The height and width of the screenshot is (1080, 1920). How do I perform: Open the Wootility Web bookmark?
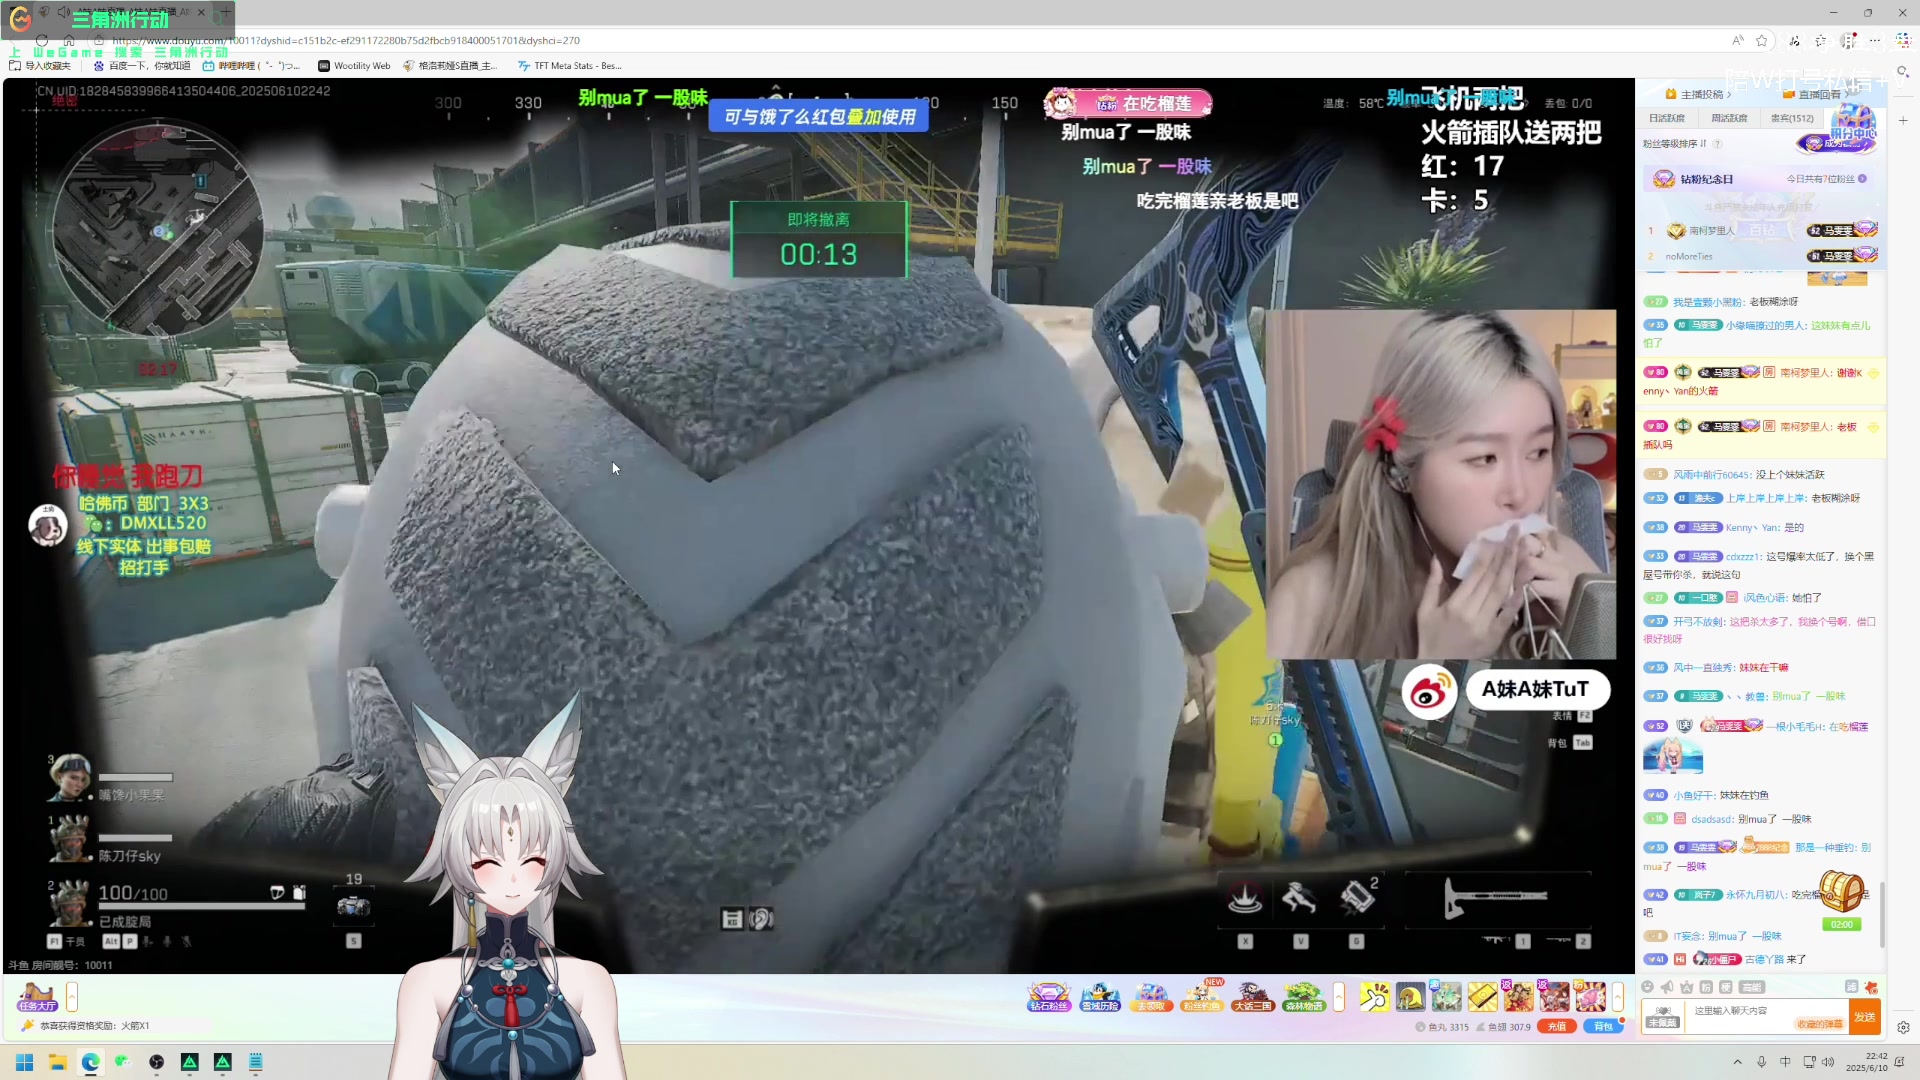coord(354,66)
